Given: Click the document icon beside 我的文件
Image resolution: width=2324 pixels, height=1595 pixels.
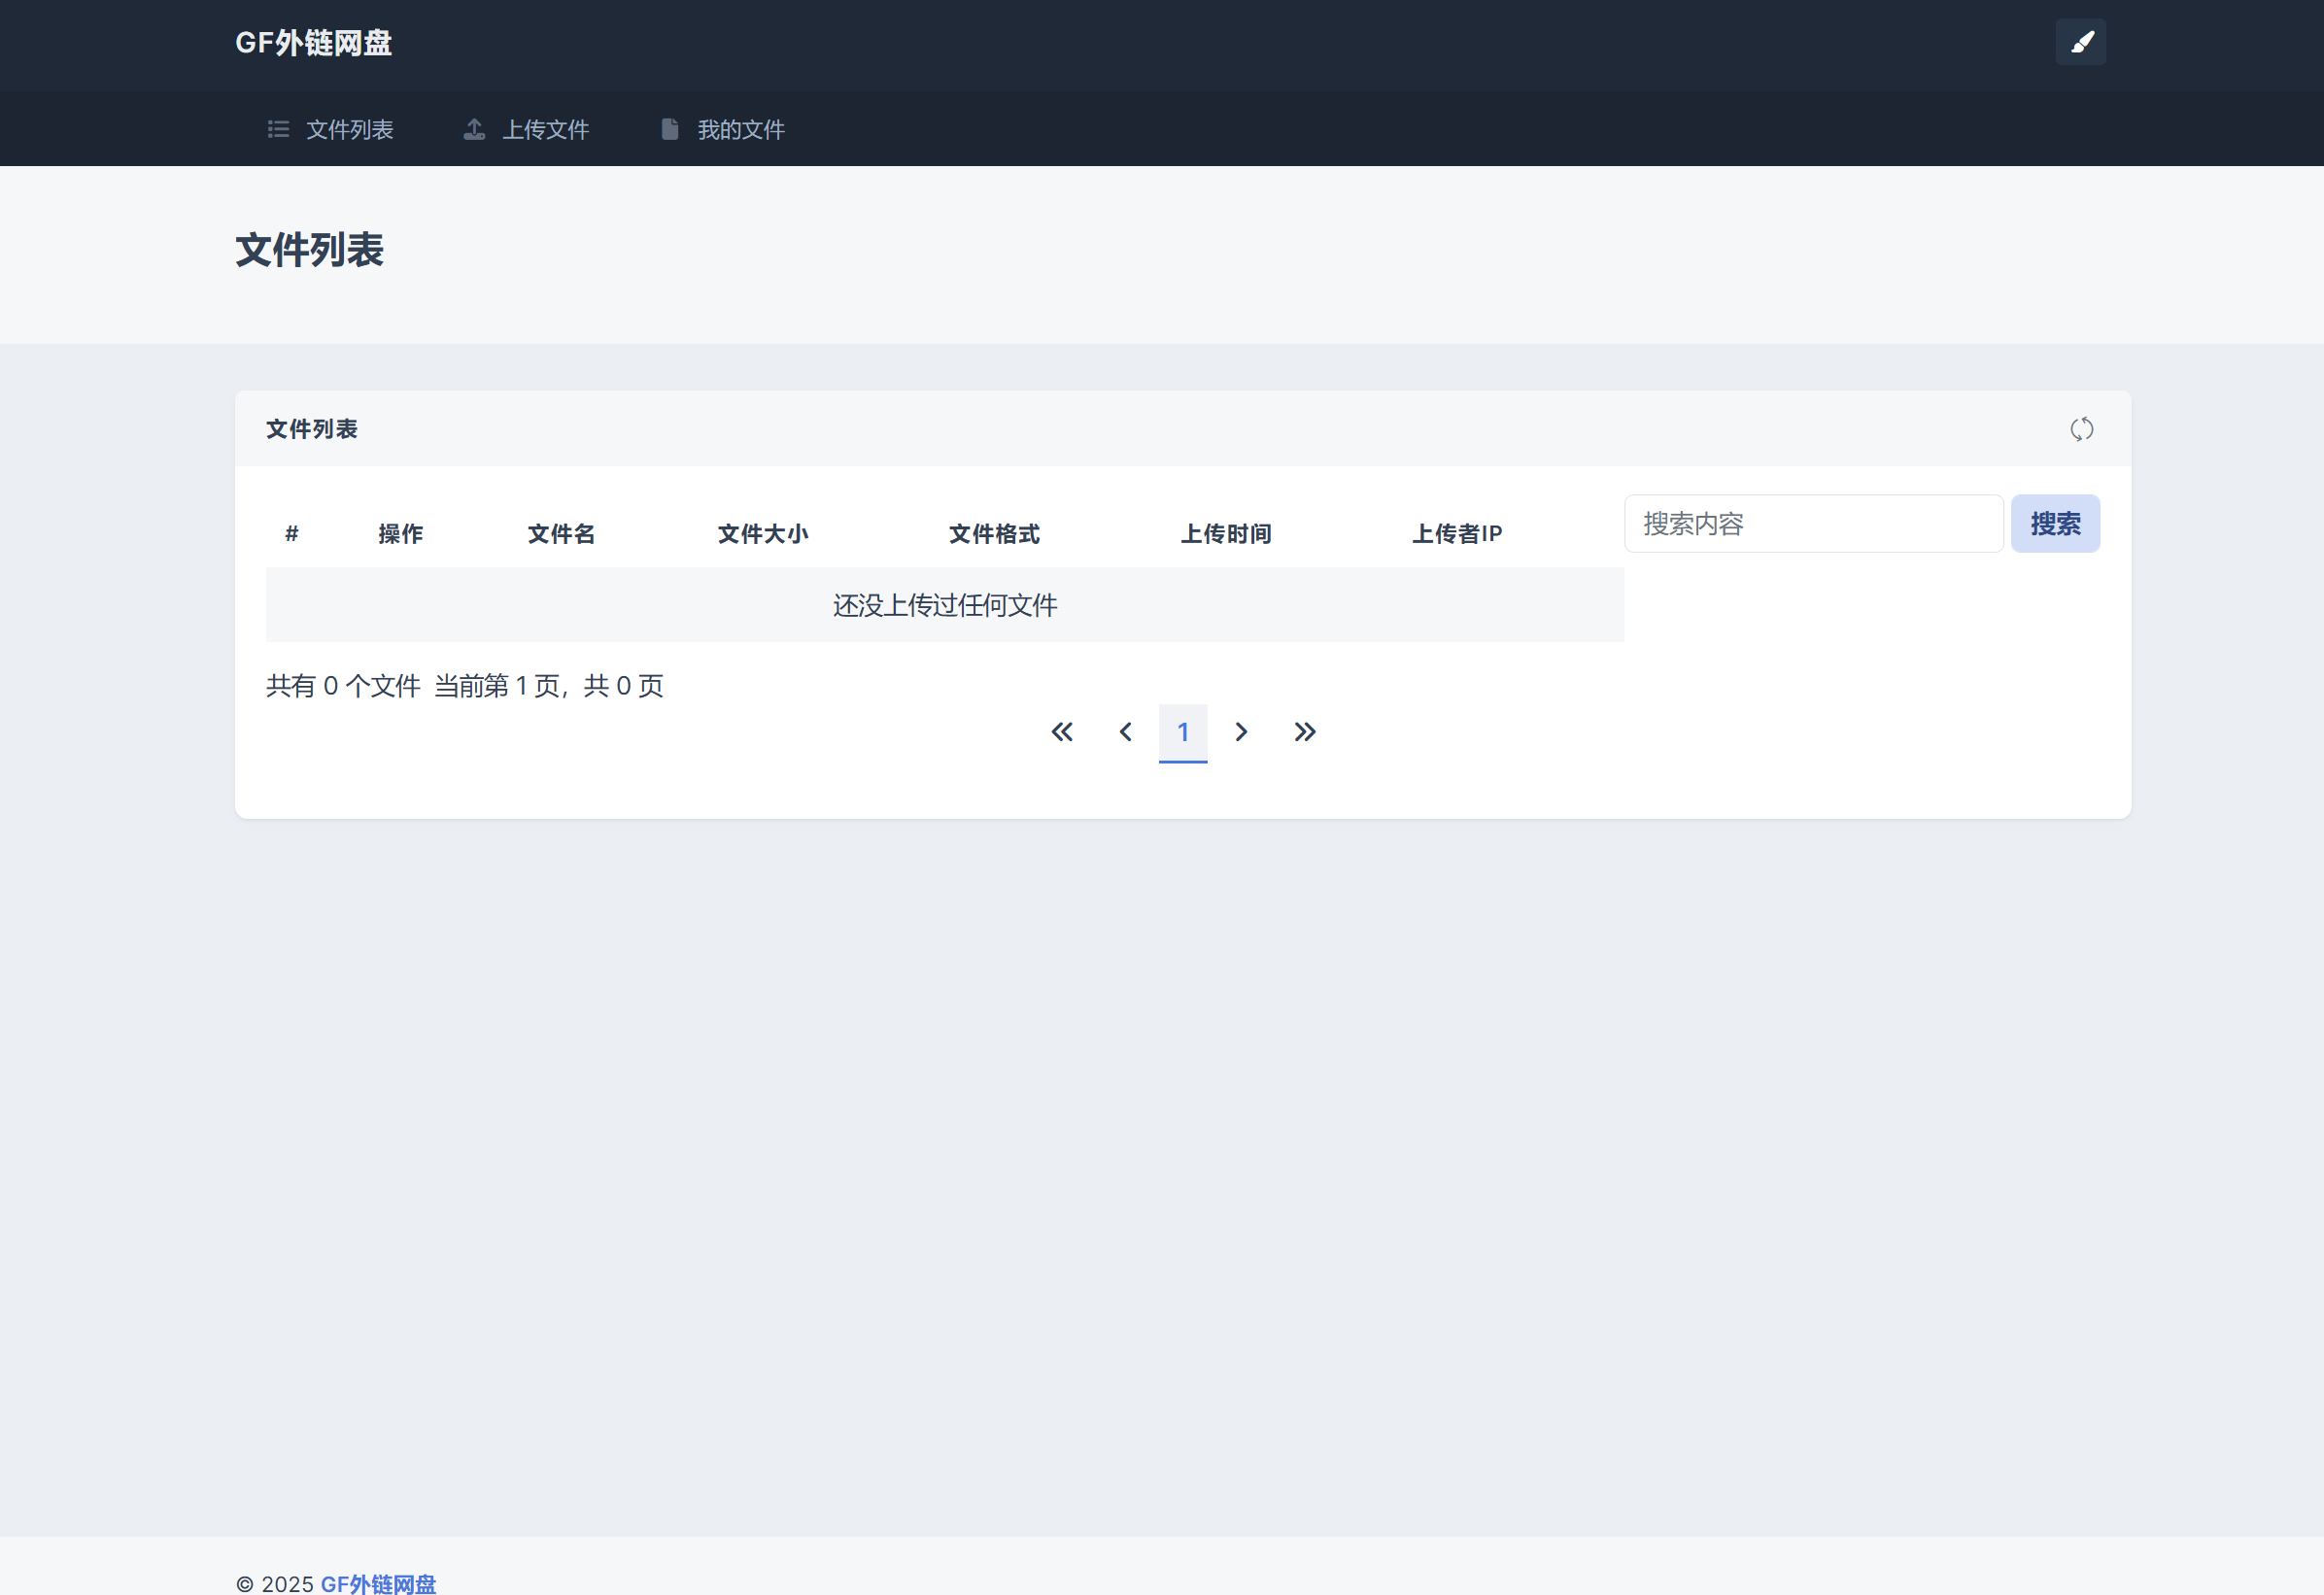Looking at the screenshot, I should coord(668,128).
